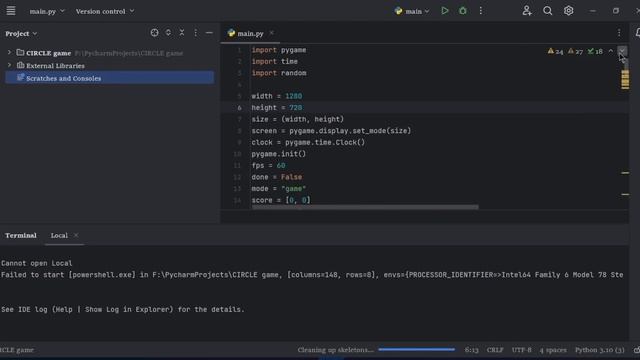Click 'Cleaning up skeletons...' status text
This screenshot has width=640, height=360.
(336, 350)
